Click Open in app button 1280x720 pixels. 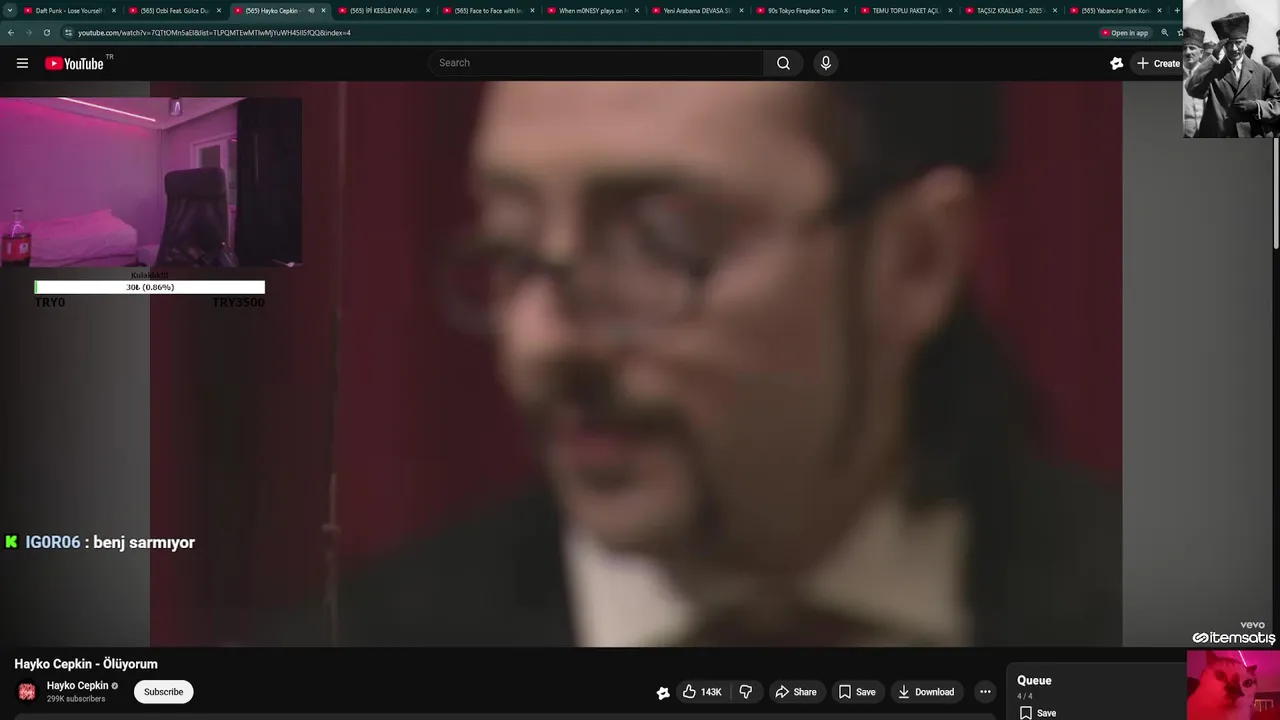[x=1124, y=33]
